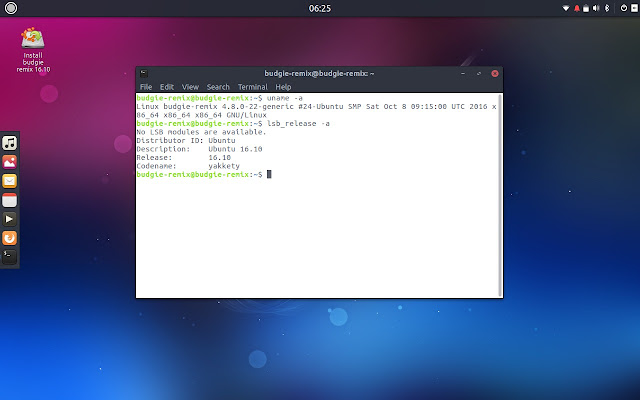The height and width of the screenshot is (400, 640).
Task: Click the 'Ubuntu 16.10' description value
Action: 235,149
